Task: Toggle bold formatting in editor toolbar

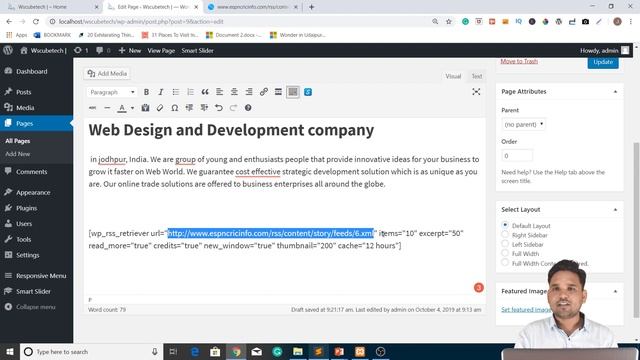Action: [146, 92]
